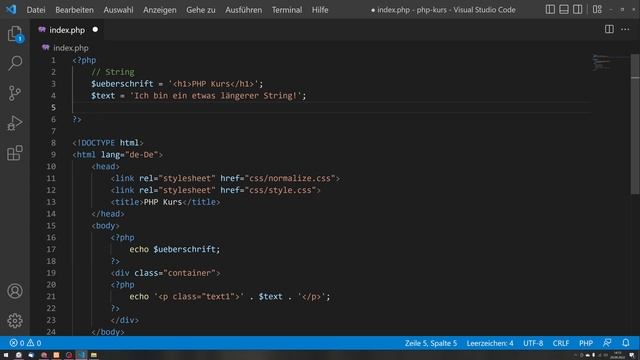Screen dimensions: 640x360
Task: Change indentation via Leerzeichen: 4
Action: tap(490, 343)
